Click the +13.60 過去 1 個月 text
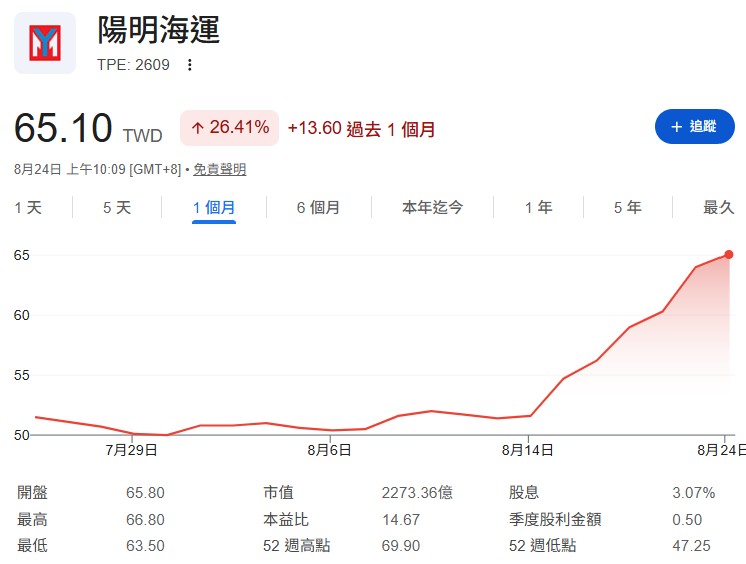The width and height of the screenshot is (746, 564). (361, 129)
